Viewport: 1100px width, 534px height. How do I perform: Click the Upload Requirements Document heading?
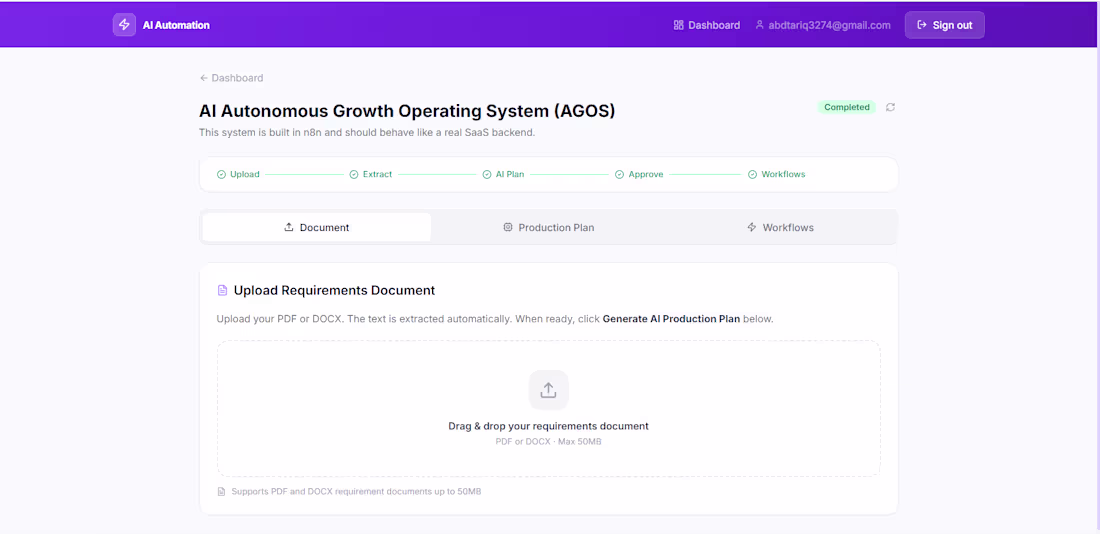(x=335, y=291)
